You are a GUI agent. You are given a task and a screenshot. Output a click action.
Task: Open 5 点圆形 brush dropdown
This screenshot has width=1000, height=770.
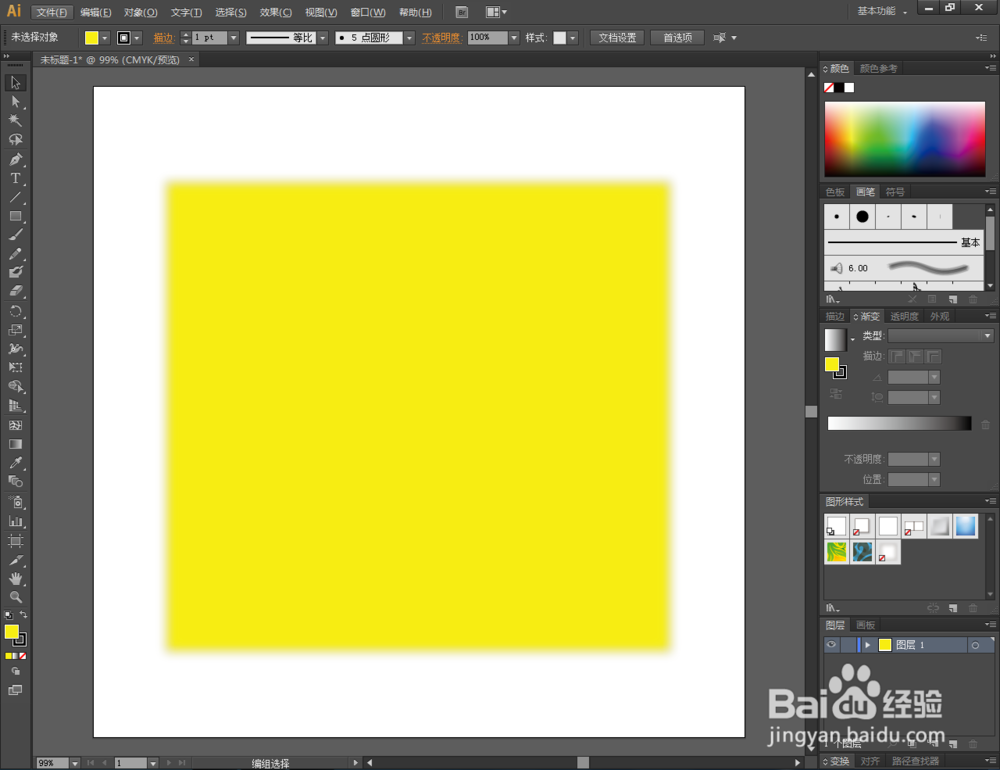[409, 38]
